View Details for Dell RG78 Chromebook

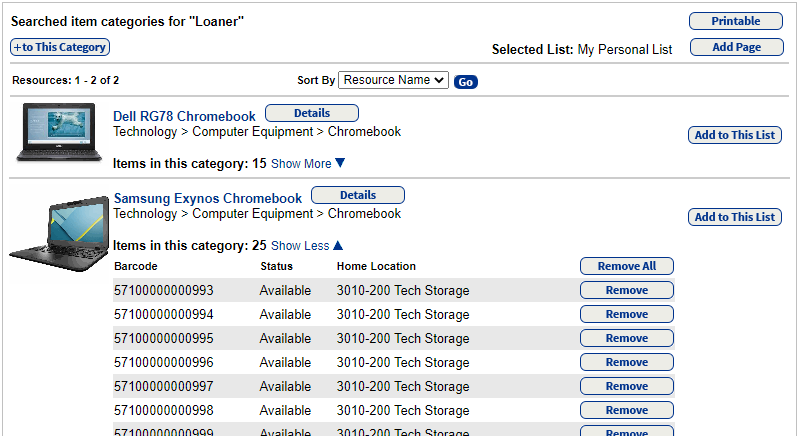tap(312, 113)
